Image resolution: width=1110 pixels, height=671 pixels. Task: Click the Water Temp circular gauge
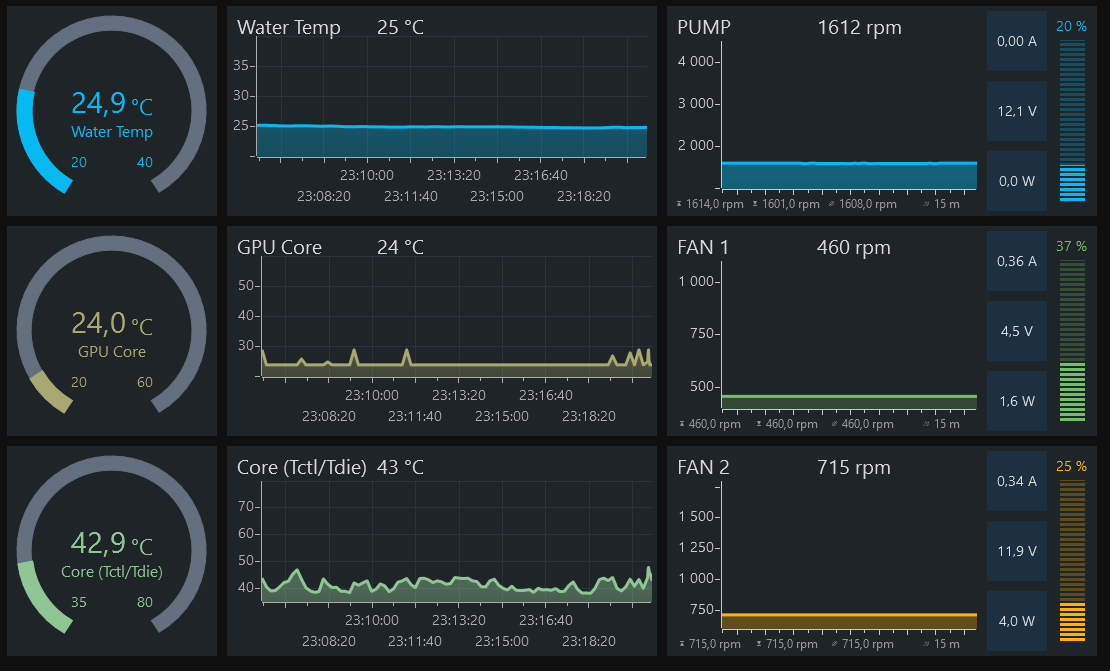112,111
